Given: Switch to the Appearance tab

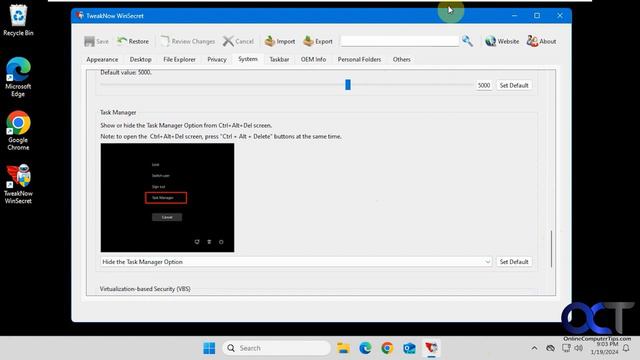Looking at the screenshot, I should click(x=102, y=60).
